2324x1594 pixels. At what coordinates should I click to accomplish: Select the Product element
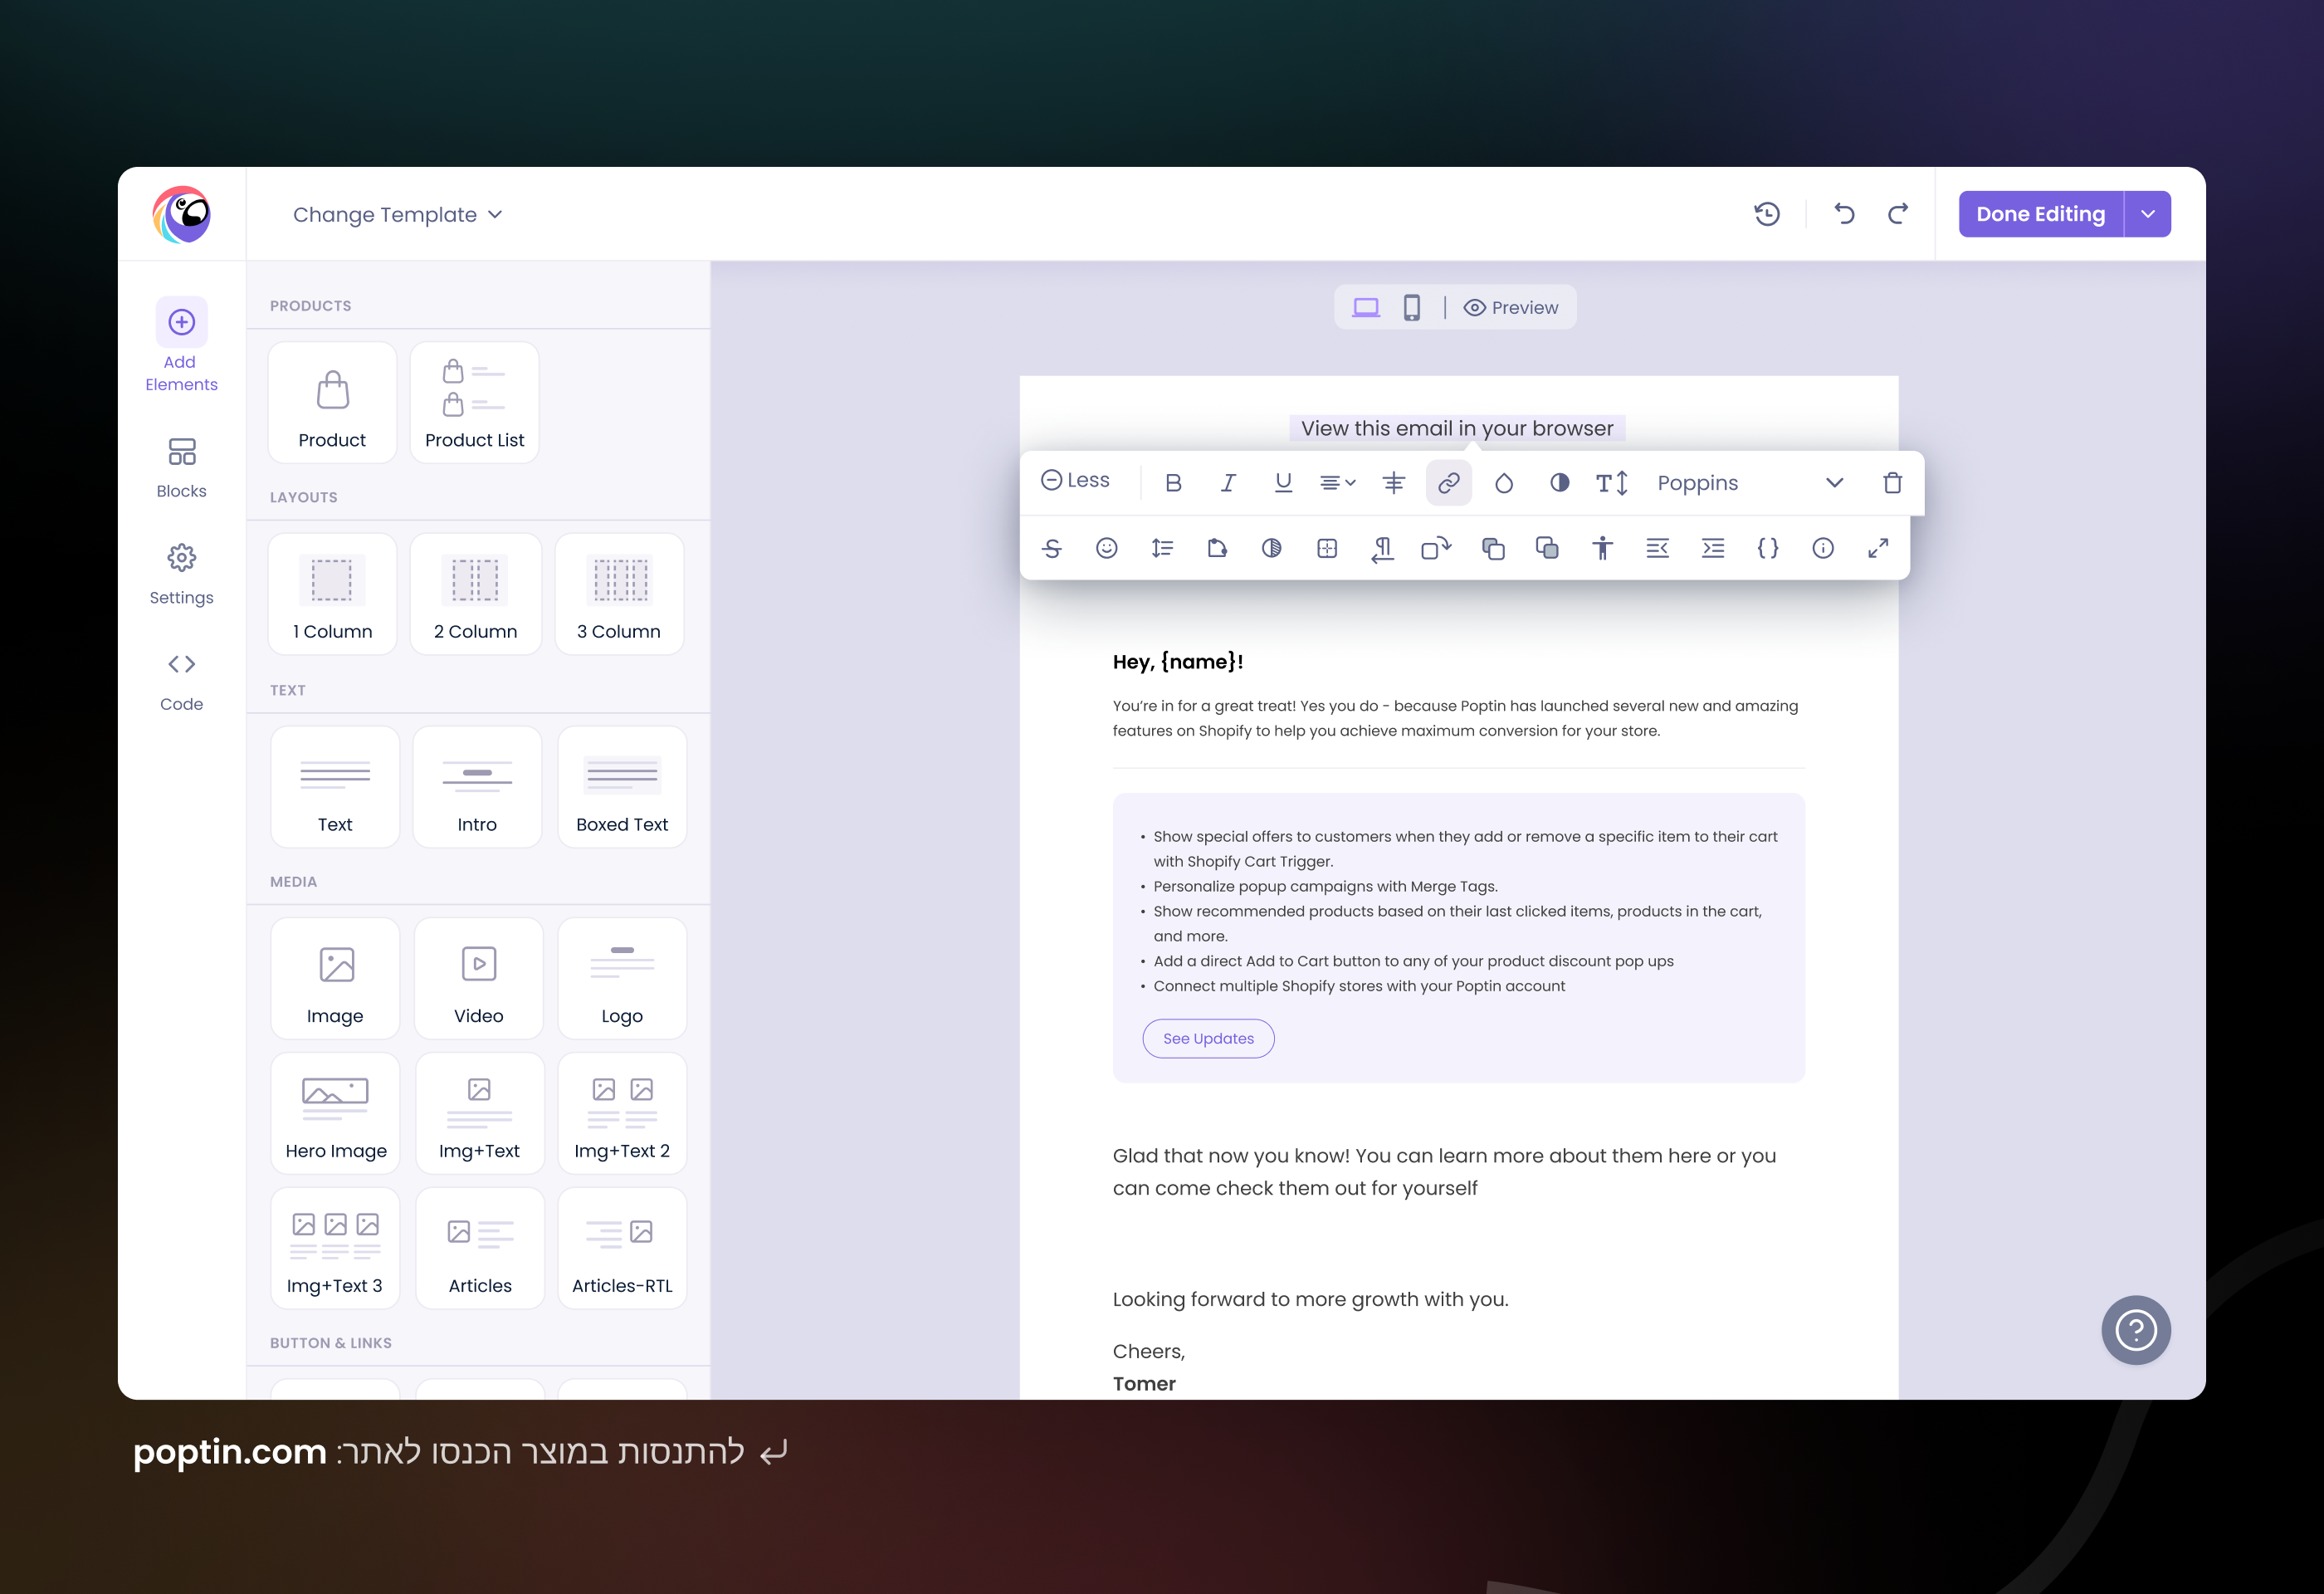click(332, 403)
